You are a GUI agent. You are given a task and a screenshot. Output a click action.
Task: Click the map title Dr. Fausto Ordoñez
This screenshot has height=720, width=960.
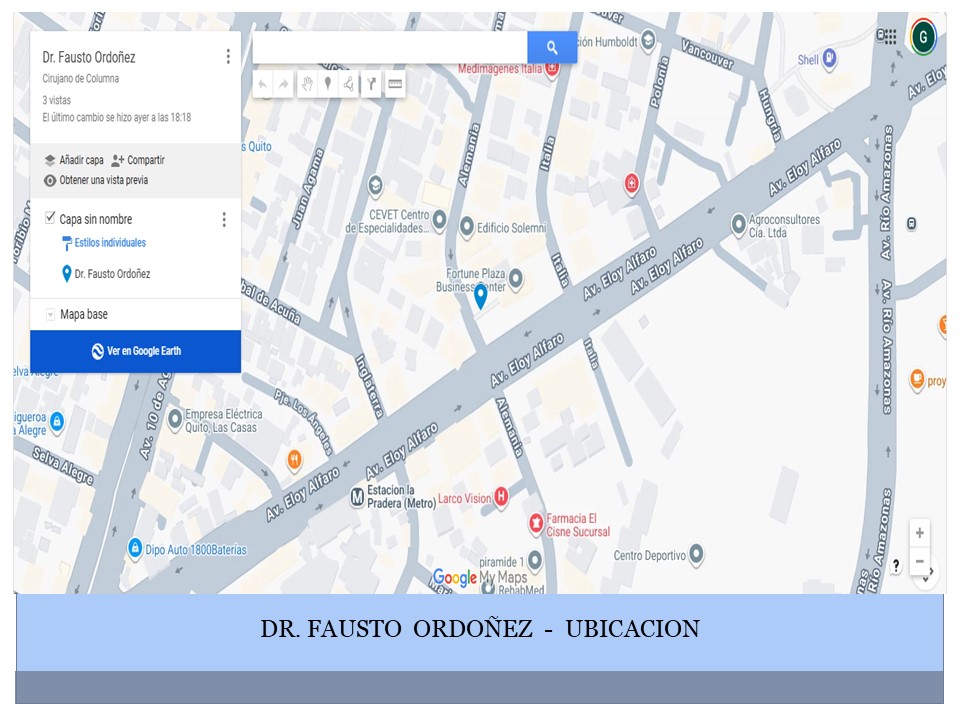click(x=89, y=58)
